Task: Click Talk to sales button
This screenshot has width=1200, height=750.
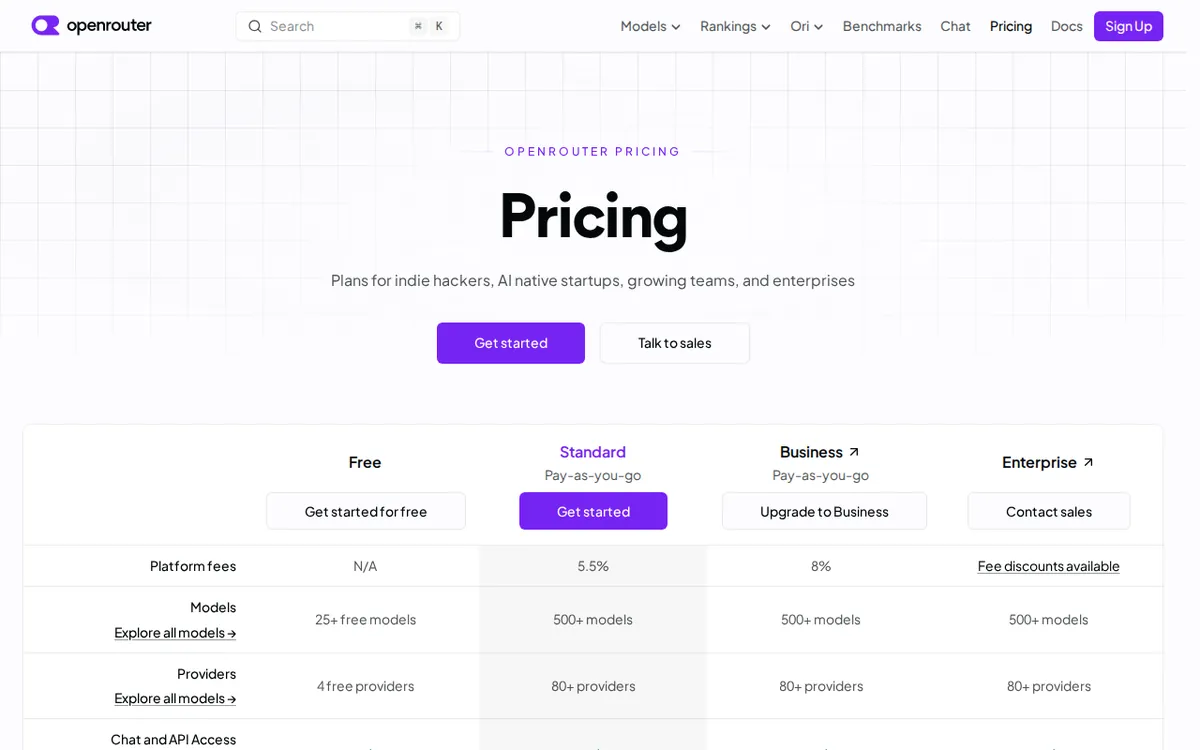Action: pos(675,343)
